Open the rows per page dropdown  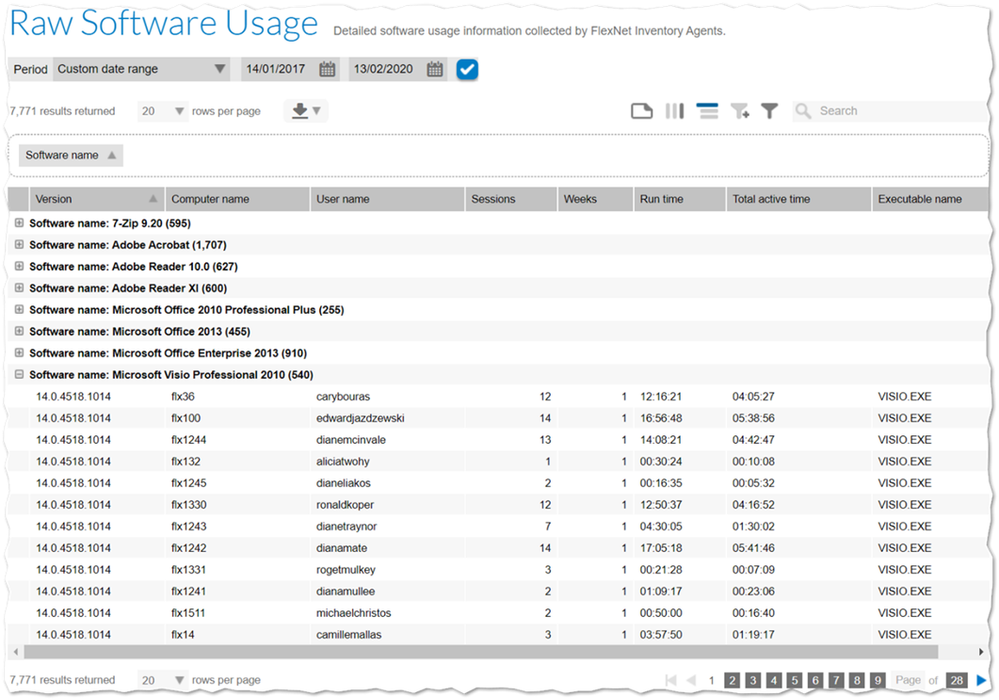tap(178, 111)
